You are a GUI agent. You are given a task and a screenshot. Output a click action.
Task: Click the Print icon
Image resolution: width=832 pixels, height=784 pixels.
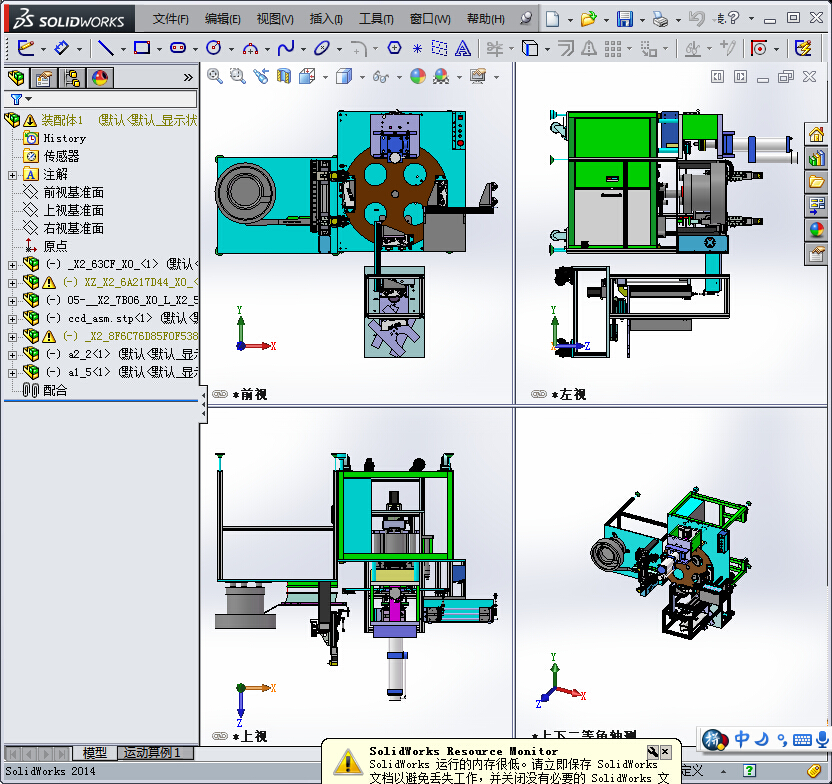[661, 19]
